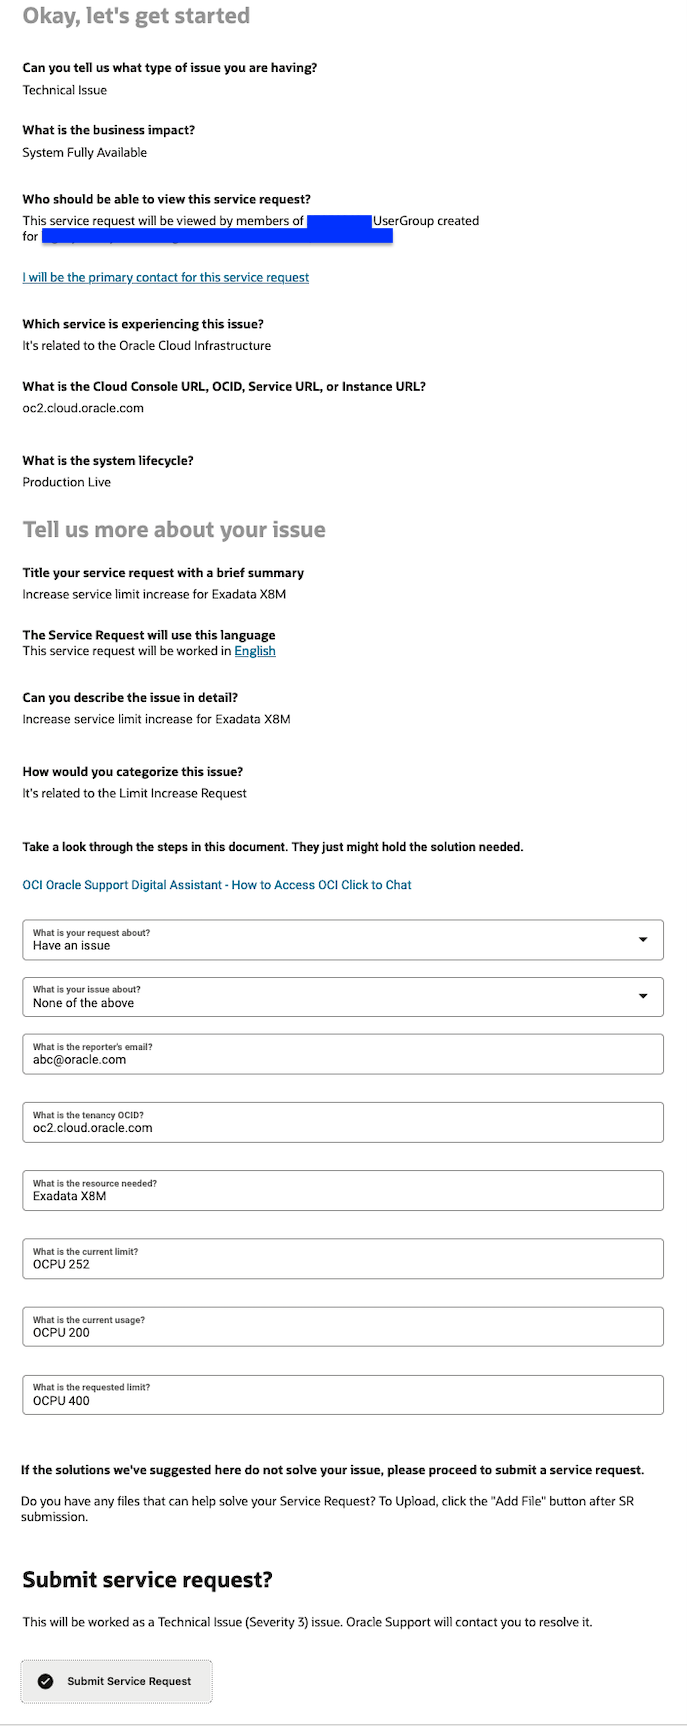The image size is (687, 1726).
Task: Select the 'Tell us more about your issue' heading
Action: click(174, 530)
